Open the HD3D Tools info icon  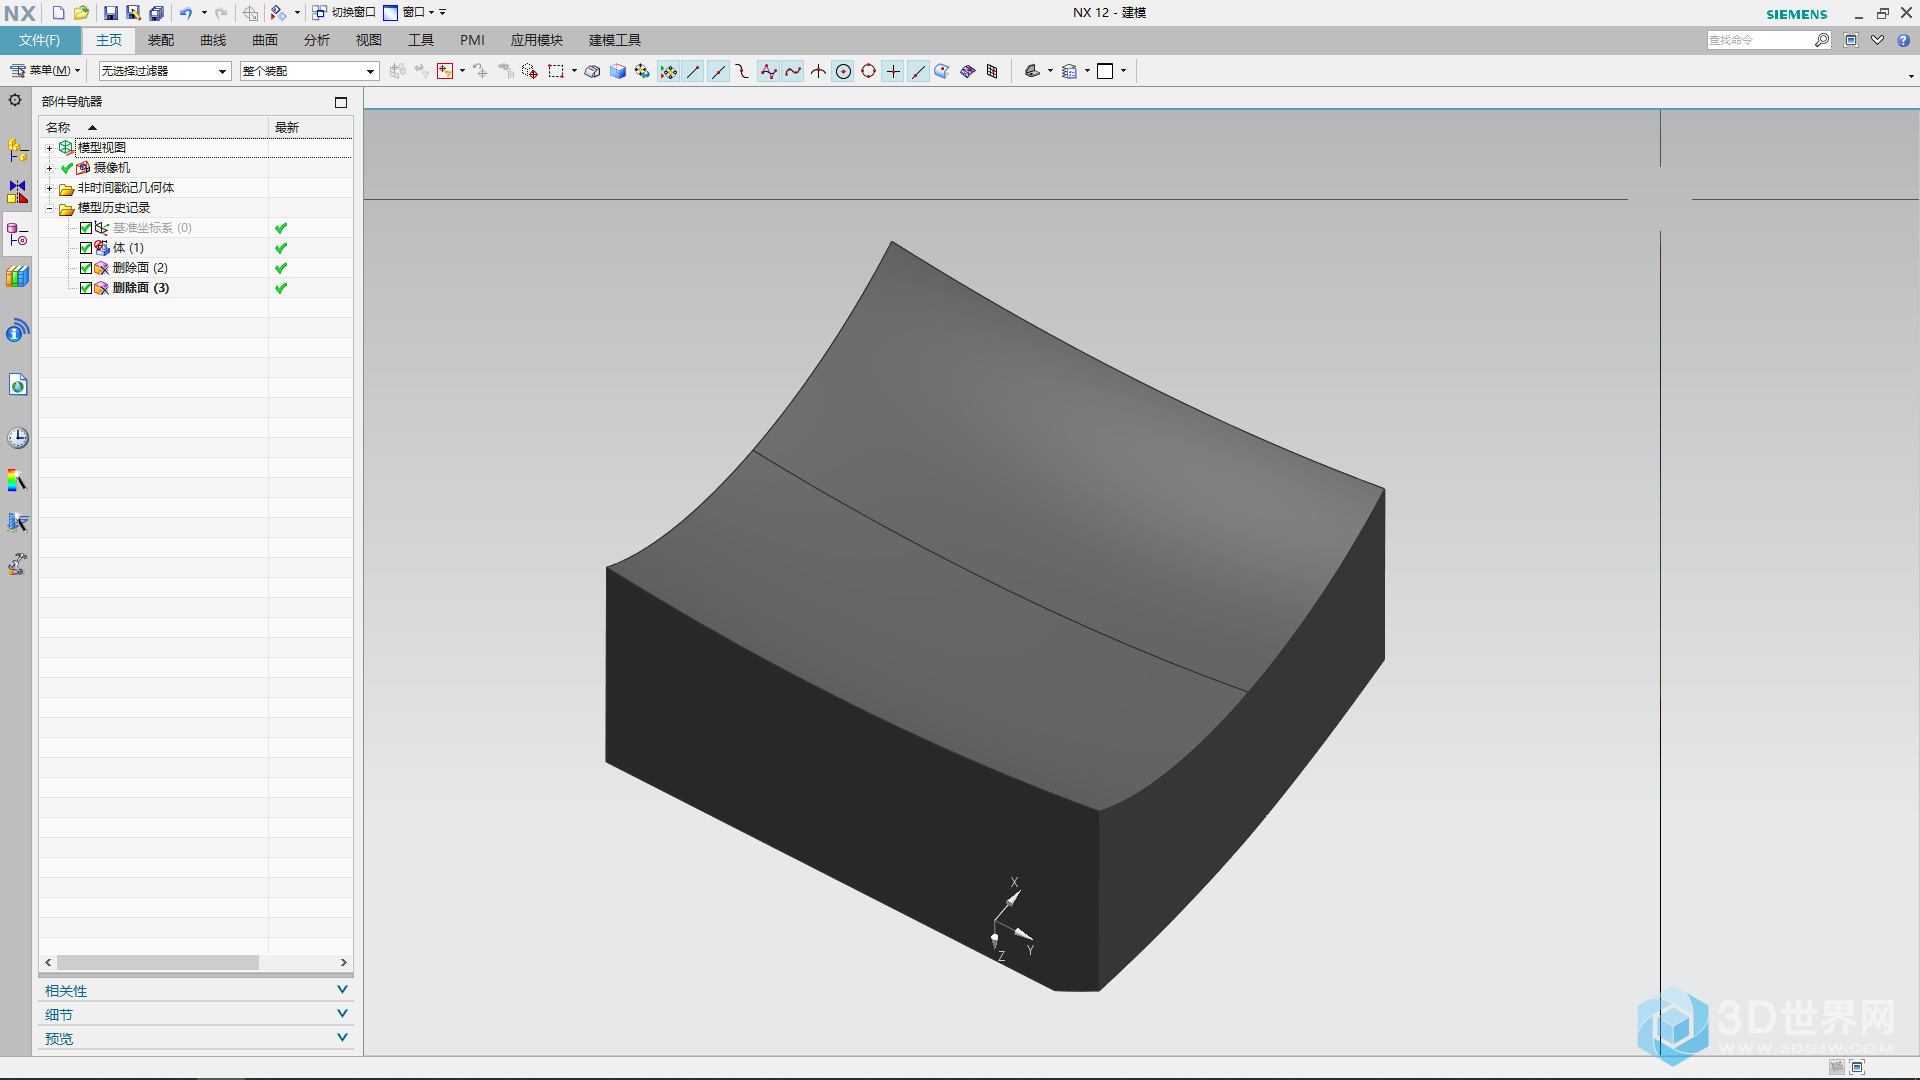(x=18, y=331)
